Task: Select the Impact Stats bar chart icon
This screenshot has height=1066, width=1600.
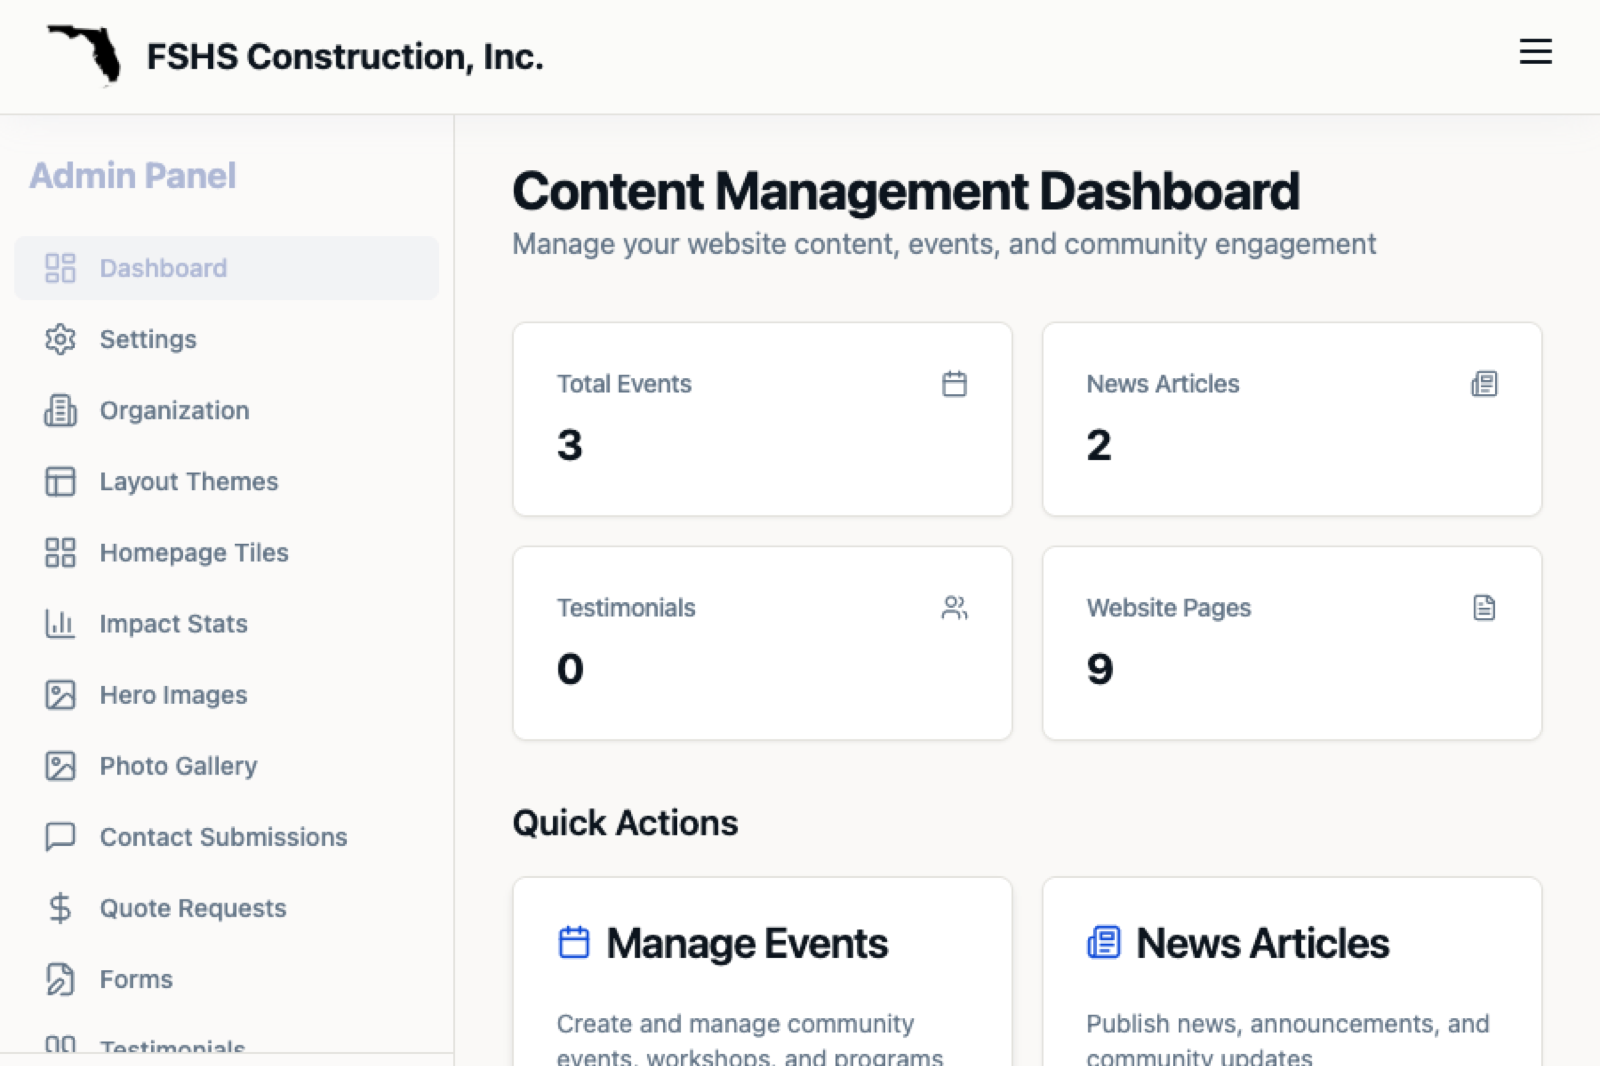Action: (60, 623)
